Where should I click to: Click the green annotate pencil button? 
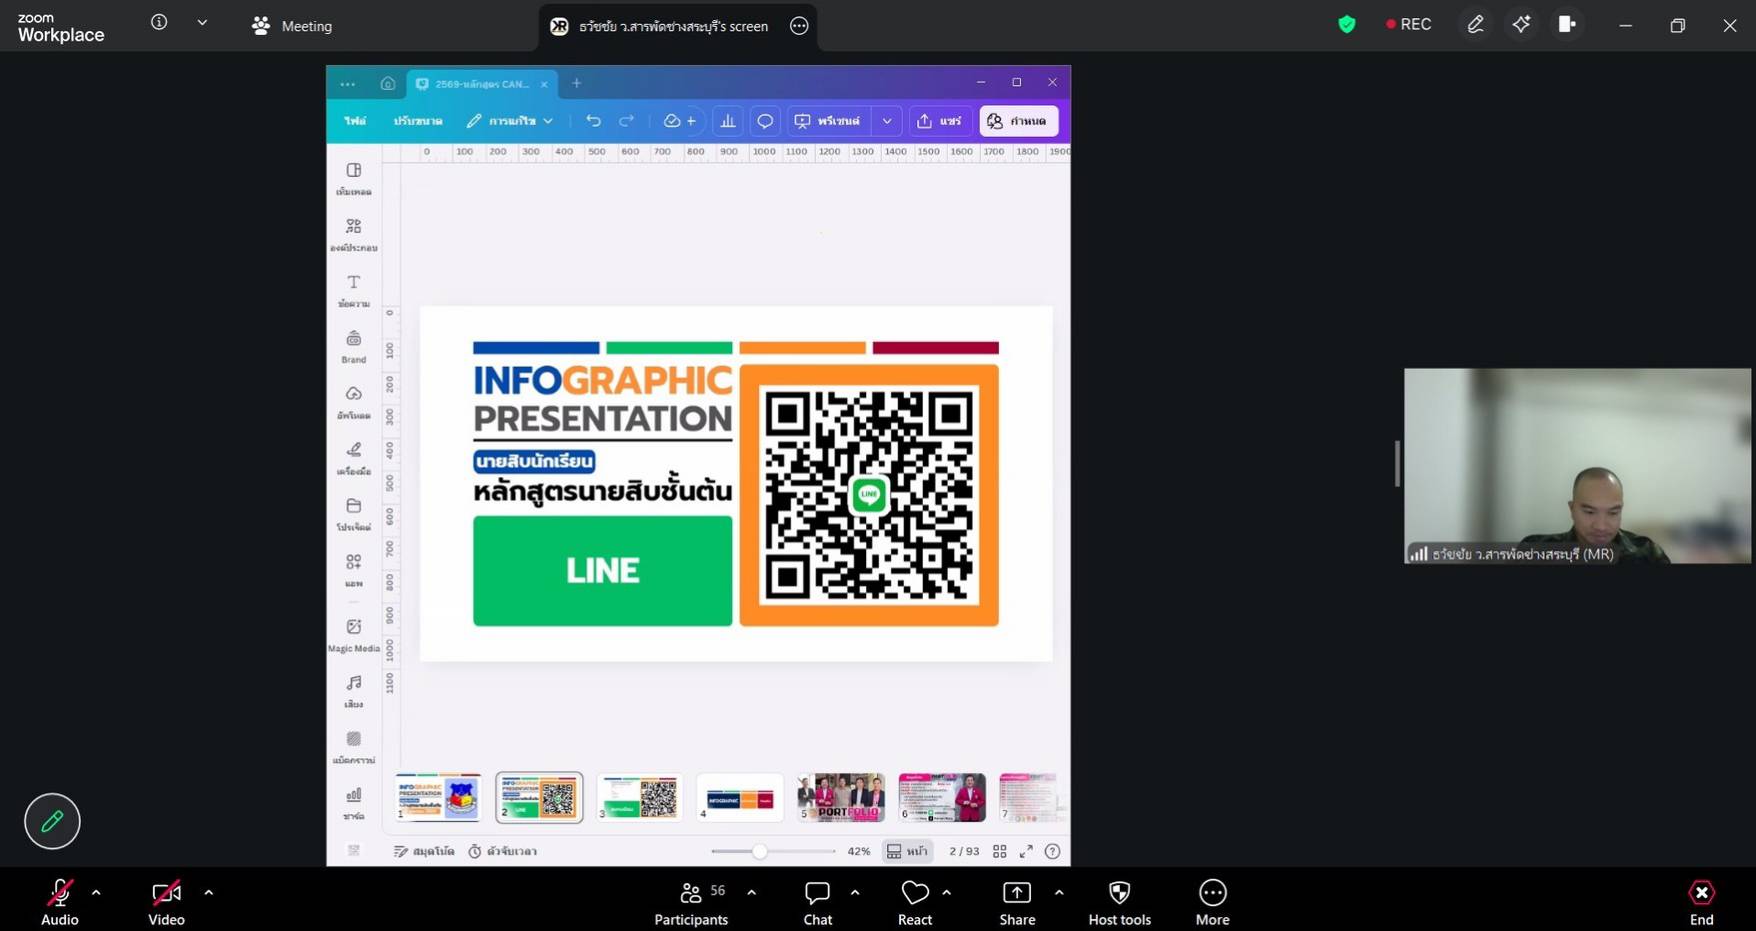pos(52,821)
